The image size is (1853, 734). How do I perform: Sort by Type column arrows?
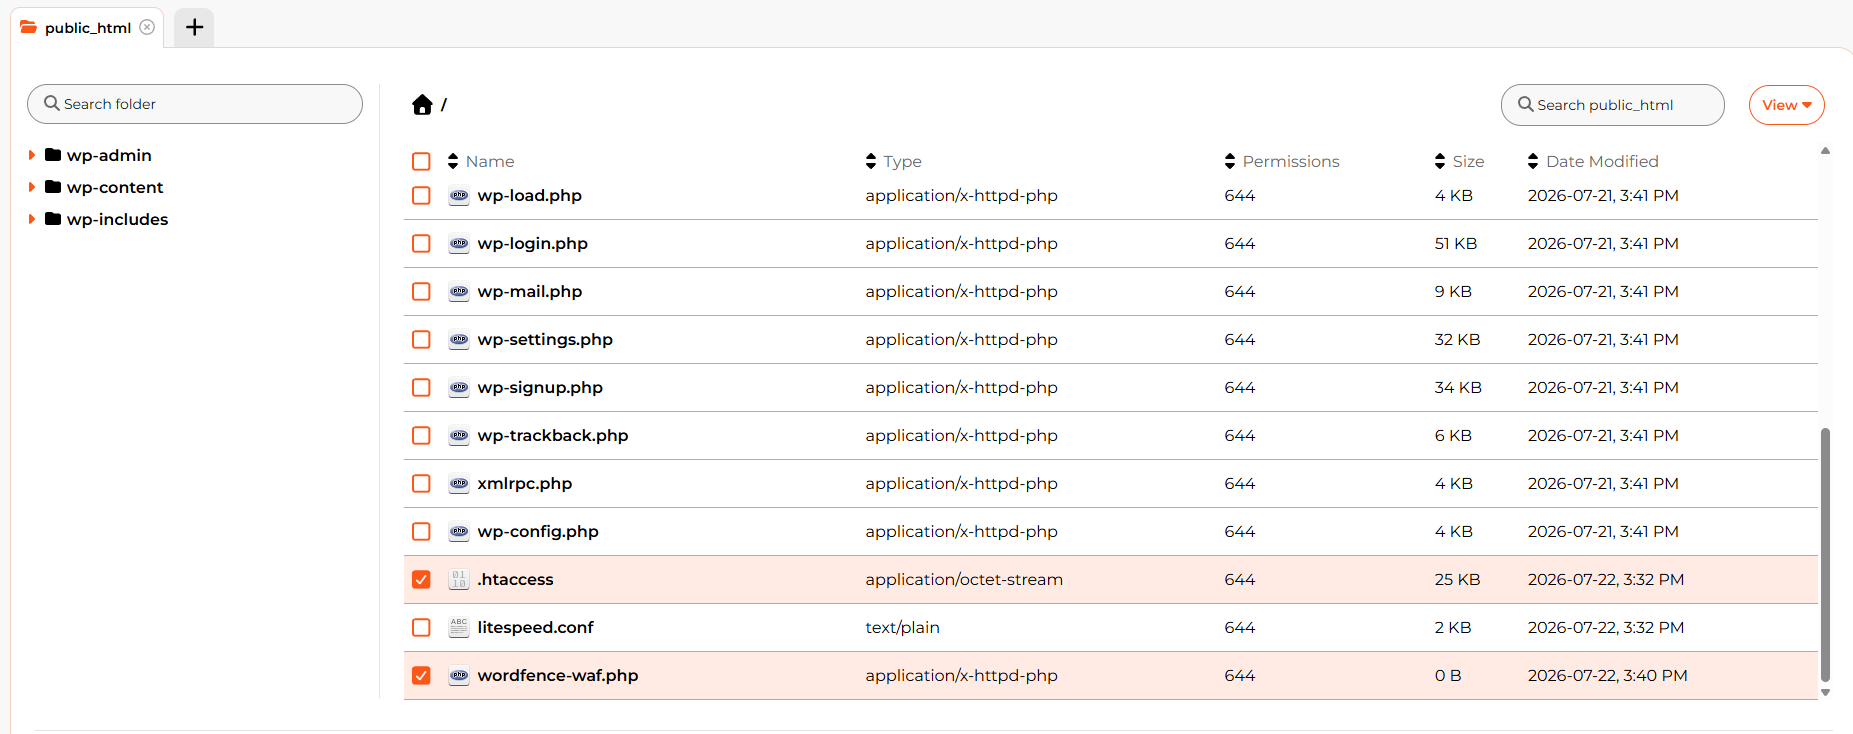[x=871, y=161]
